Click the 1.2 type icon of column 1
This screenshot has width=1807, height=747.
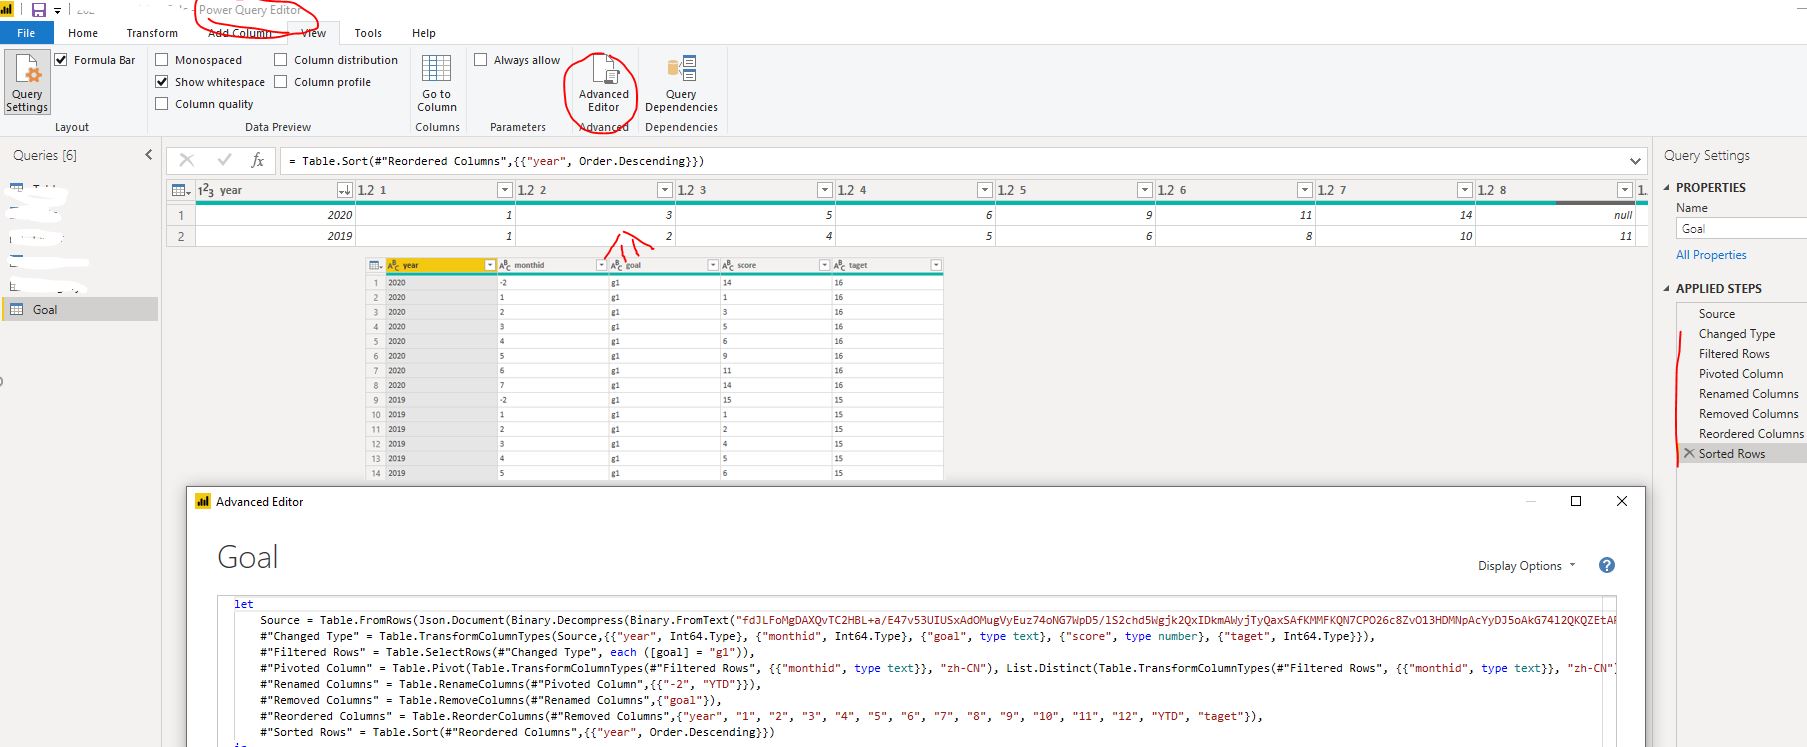click(x=366, y=190)
